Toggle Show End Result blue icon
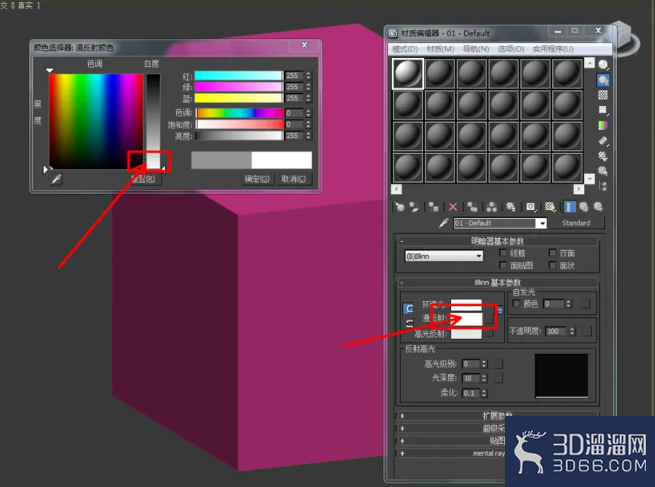 570,207
